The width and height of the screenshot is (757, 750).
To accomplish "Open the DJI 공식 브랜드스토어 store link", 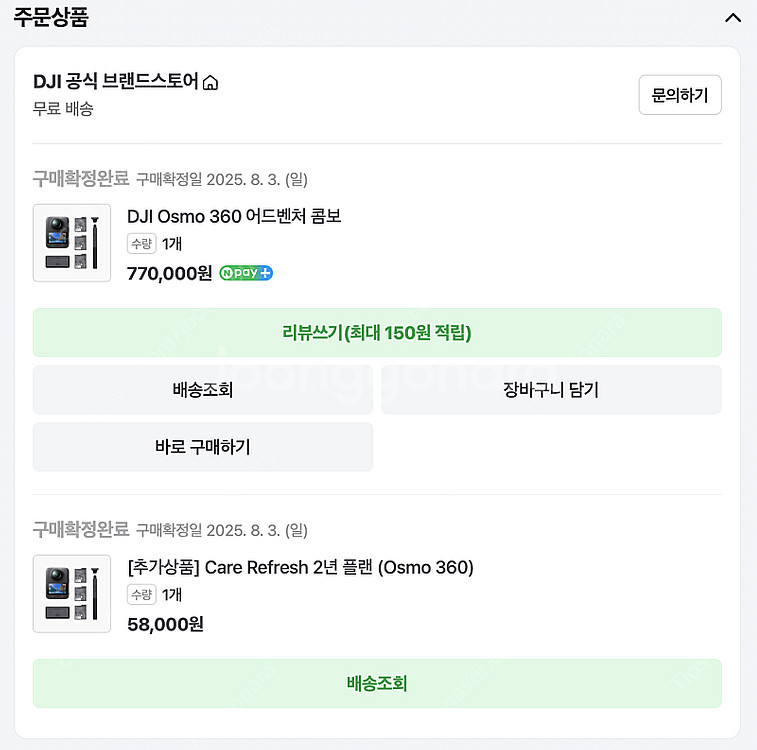I will (115, 82).
